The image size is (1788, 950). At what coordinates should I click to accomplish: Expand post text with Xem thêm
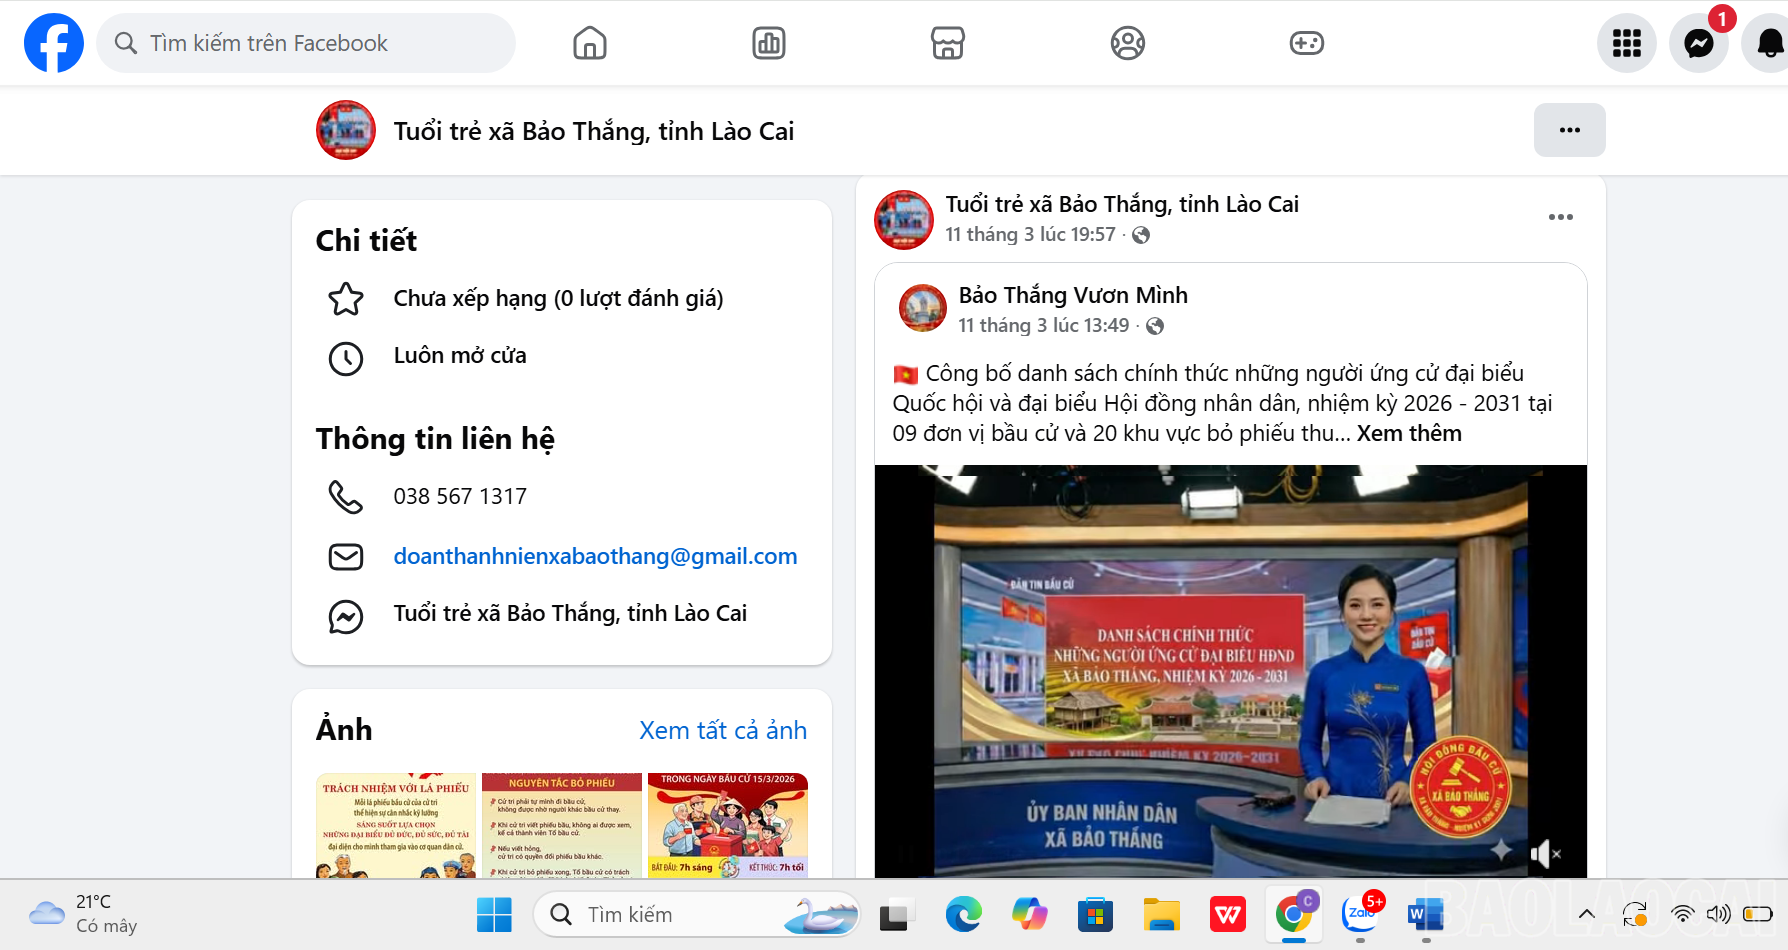(x=1408, y=433)
